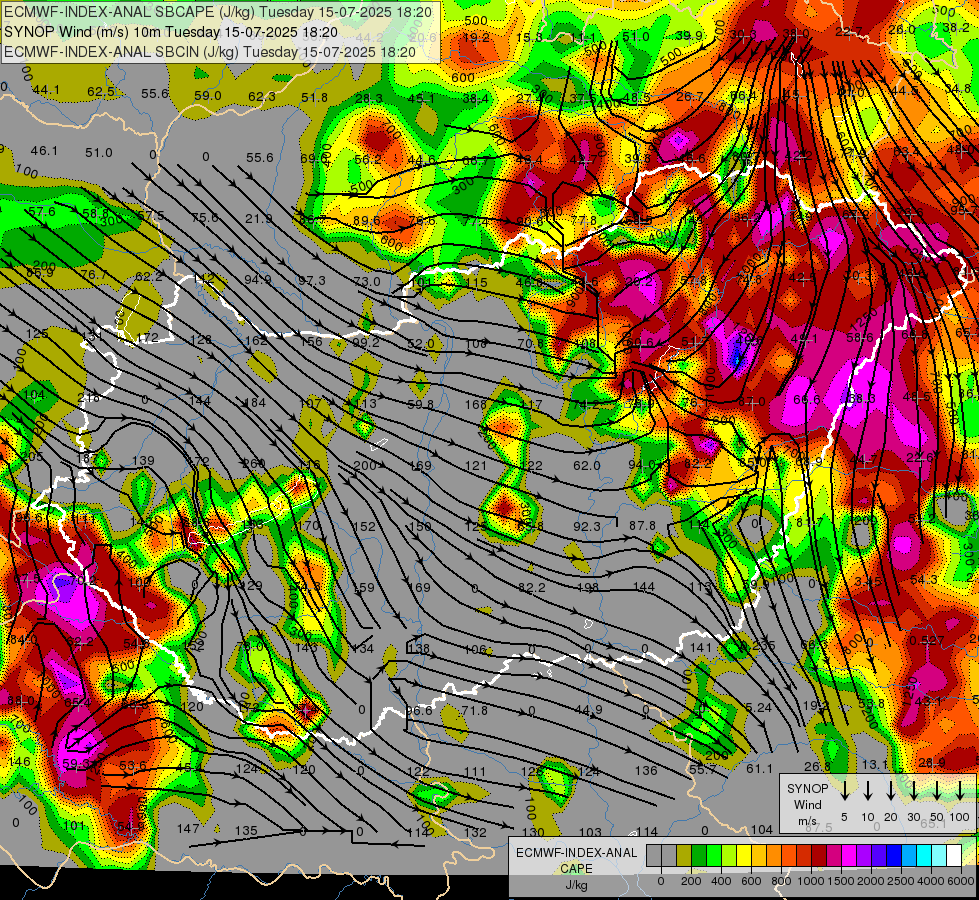The height and width of the screenshot is (900, 979).
Task: Click the map value 198
Action: click(x=588, y=587)
